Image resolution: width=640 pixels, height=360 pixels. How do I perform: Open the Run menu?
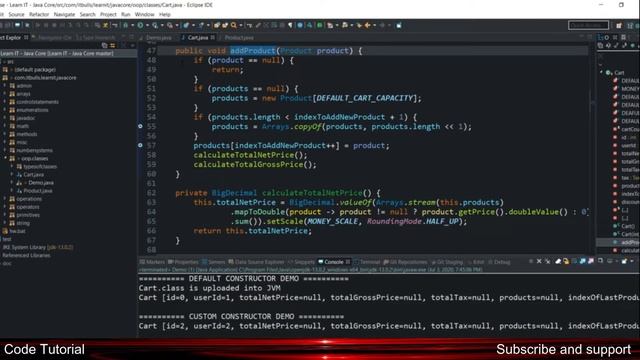(x=126, y=14)
